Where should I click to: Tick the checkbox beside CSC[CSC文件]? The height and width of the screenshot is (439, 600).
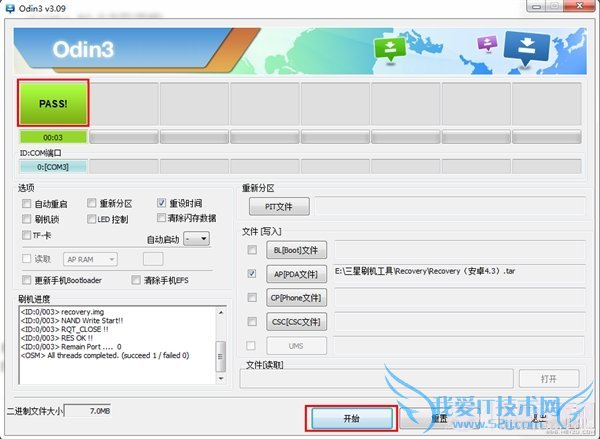252,321
